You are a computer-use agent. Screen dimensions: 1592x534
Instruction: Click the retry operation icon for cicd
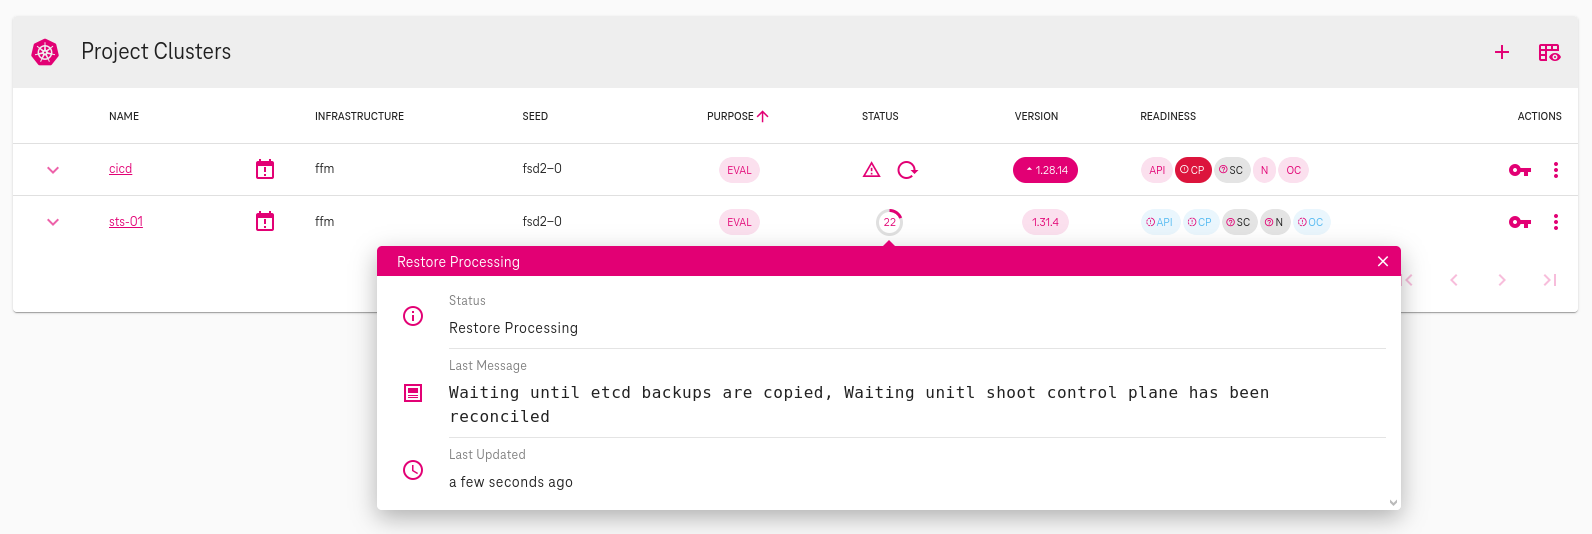(907, 170)
